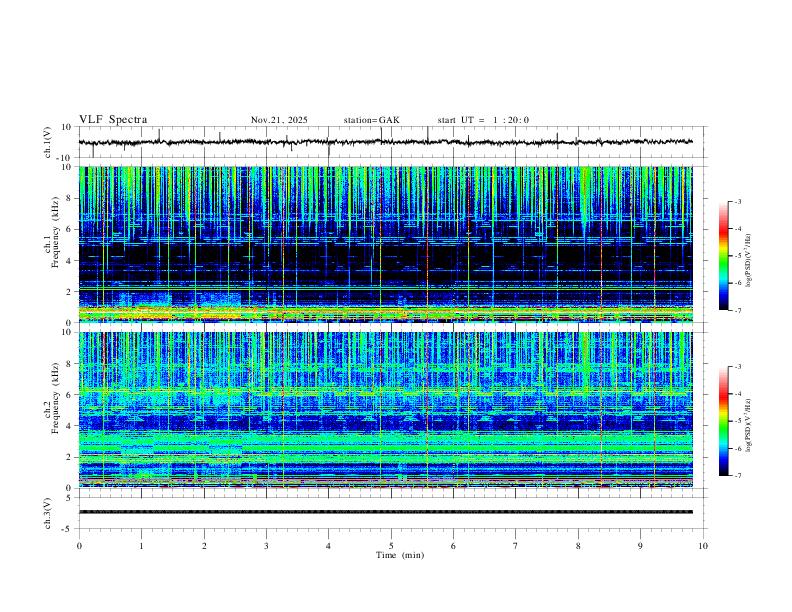Click the 'ch.3(V)' axis label
Screen dimensions: 792x612
coord(48,513)
